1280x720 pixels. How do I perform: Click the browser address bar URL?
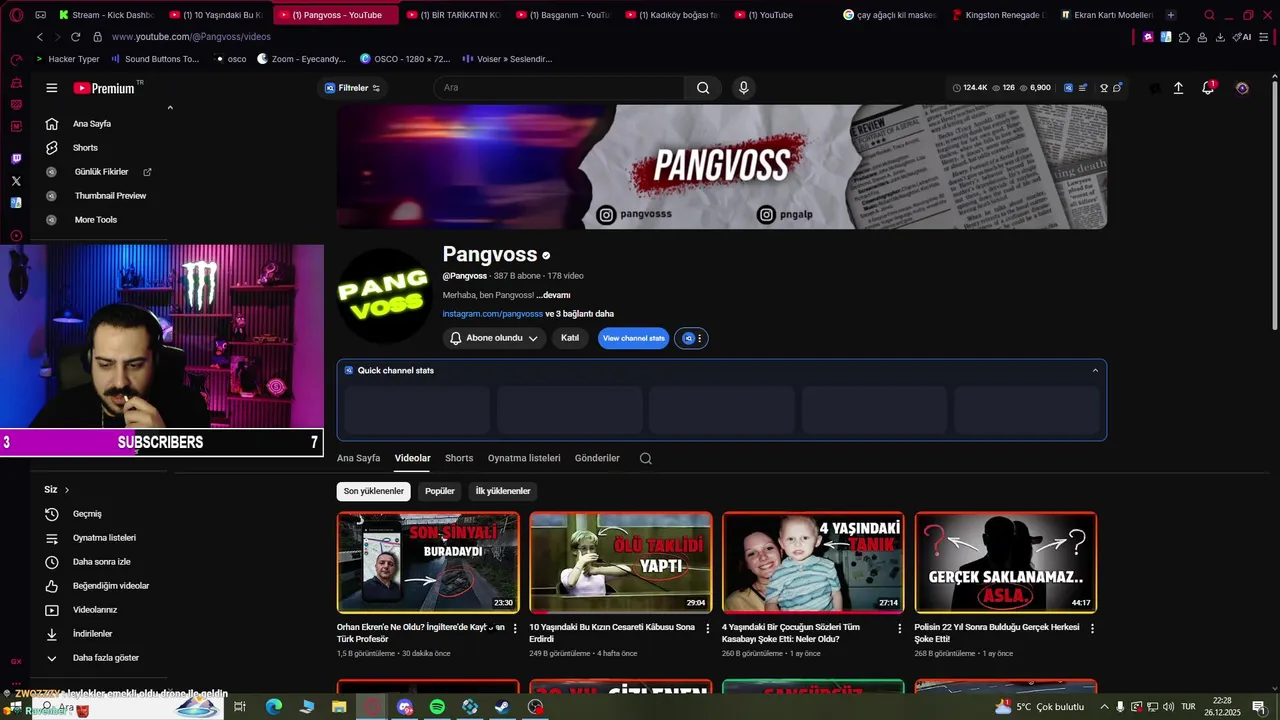click(x=191, y=37)
